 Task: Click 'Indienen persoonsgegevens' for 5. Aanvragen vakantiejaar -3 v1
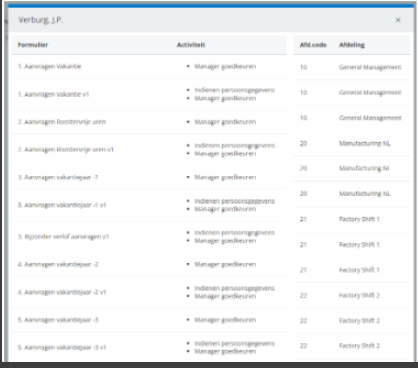click(x=235, y=343)
